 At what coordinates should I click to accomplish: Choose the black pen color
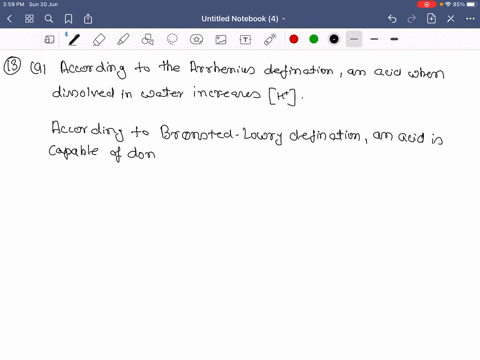pyautogui.click(x=334, y=39)
